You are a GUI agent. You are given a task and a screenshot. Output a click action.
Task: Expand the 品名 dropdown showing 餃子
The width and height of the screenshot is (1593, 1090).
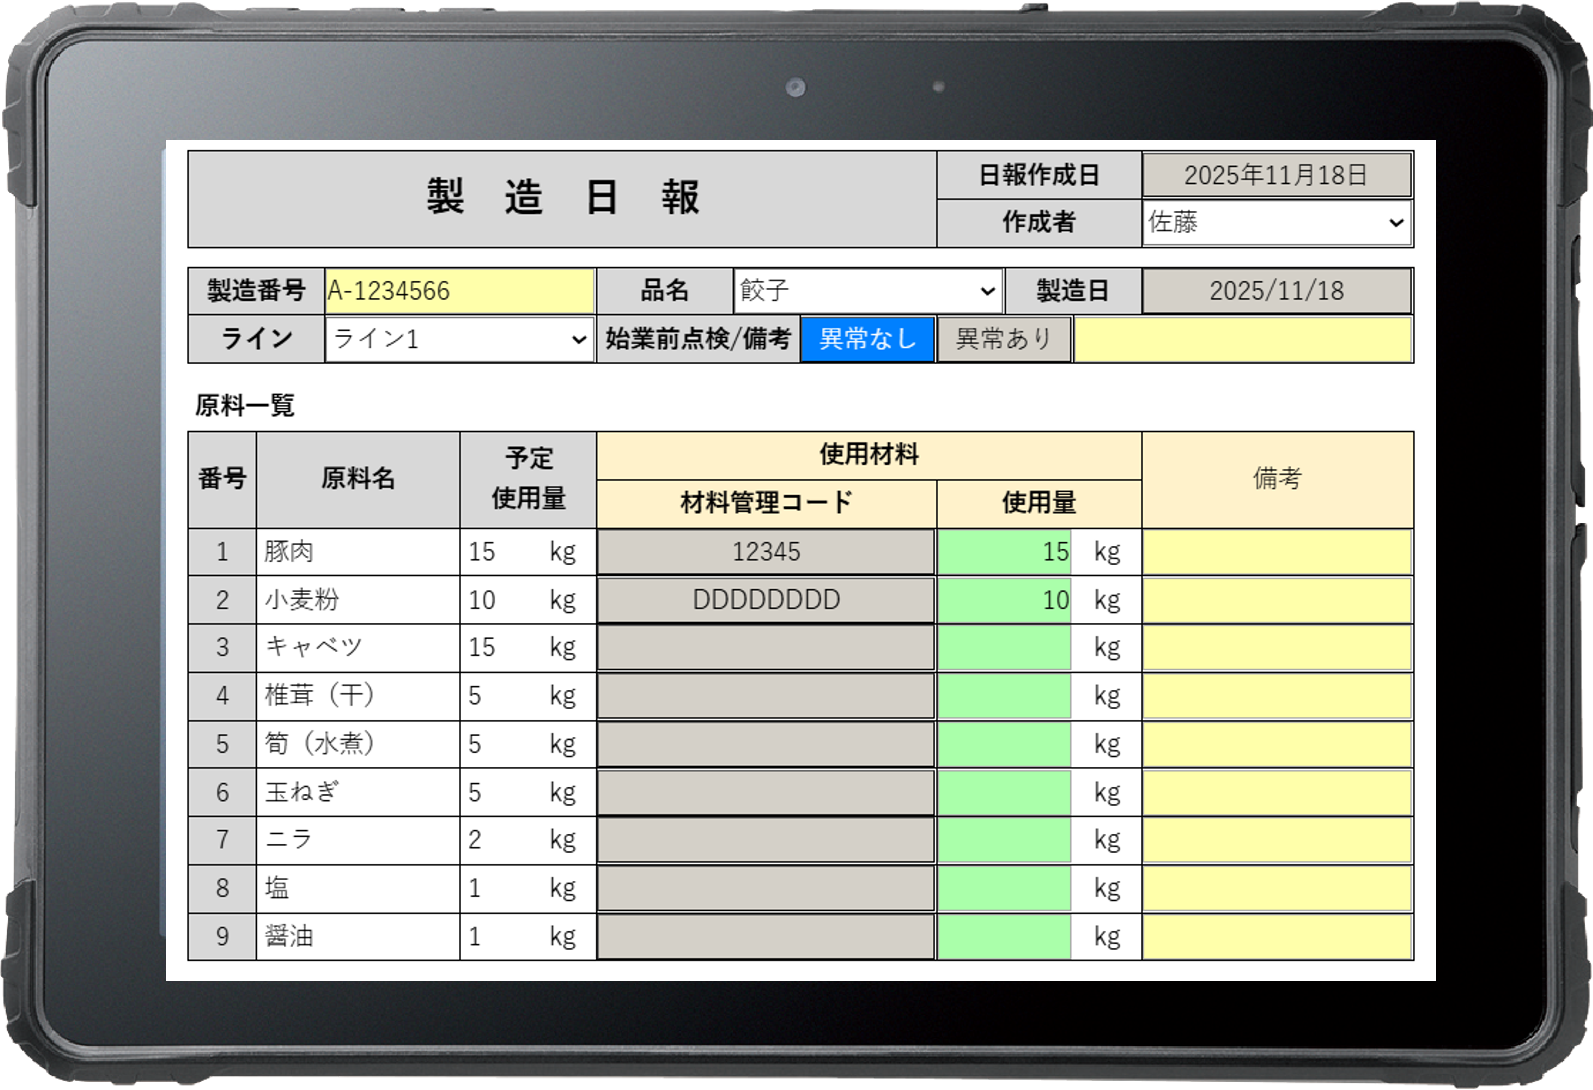pos(867,291)
